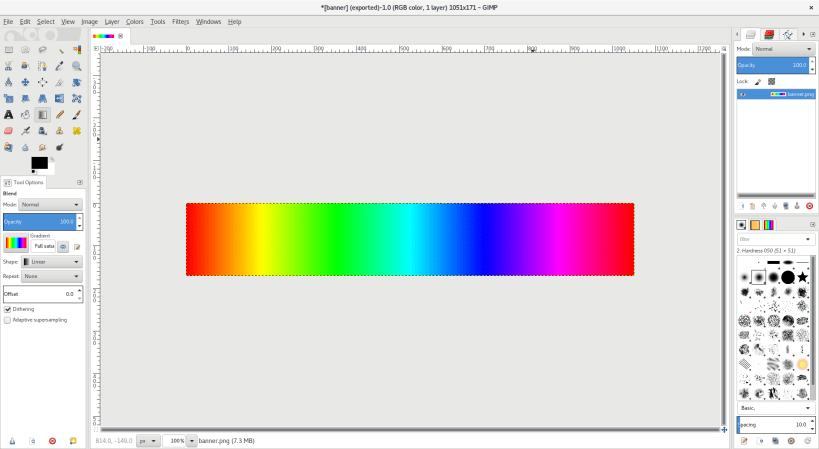Open the layer Mode Normal dropdown
The image size is (819, 449).
[x=784, y=49]
